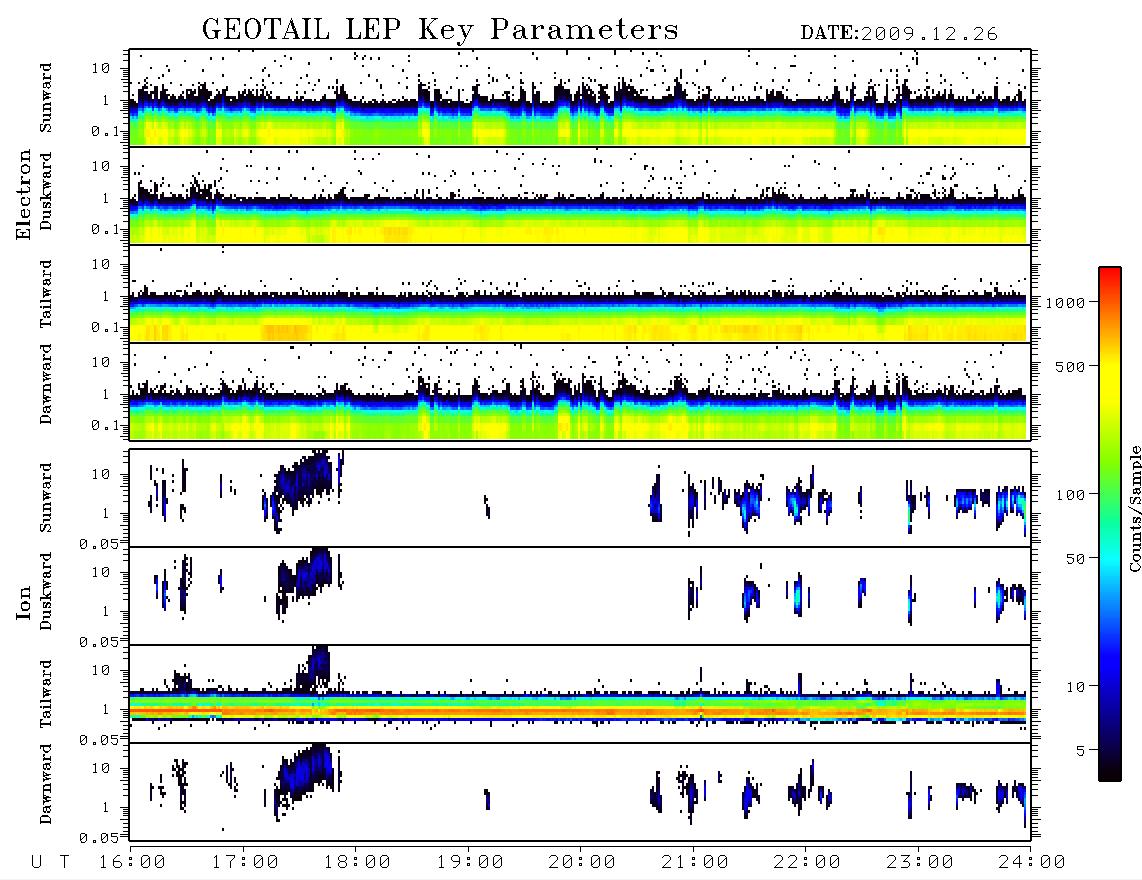Click the "Ion" group label

[x=24, y=603]
